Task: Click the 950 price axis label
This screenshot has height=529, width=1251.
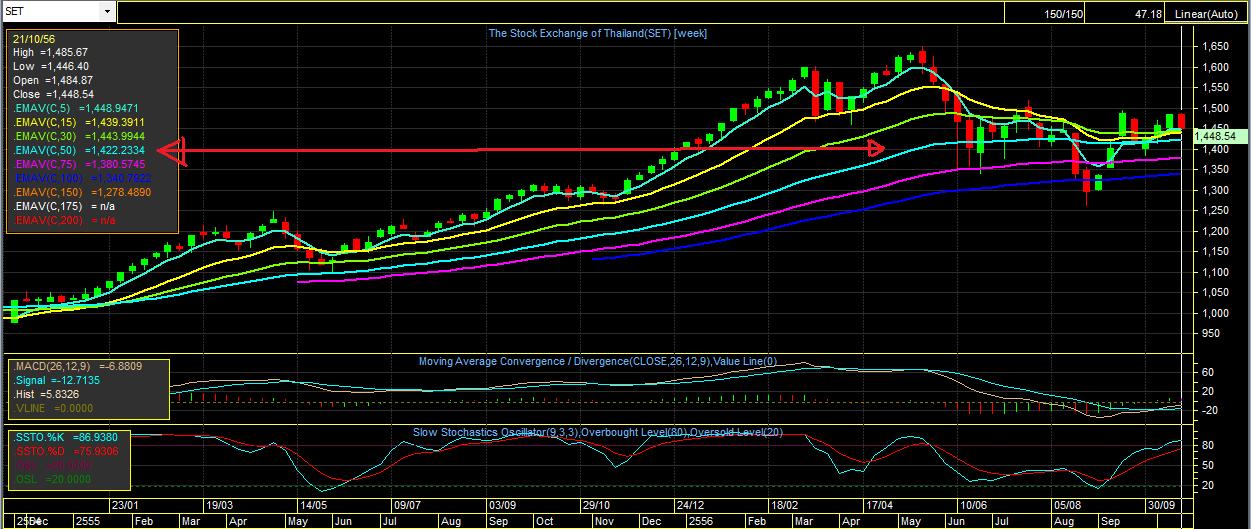Action: click(1209, 334)
